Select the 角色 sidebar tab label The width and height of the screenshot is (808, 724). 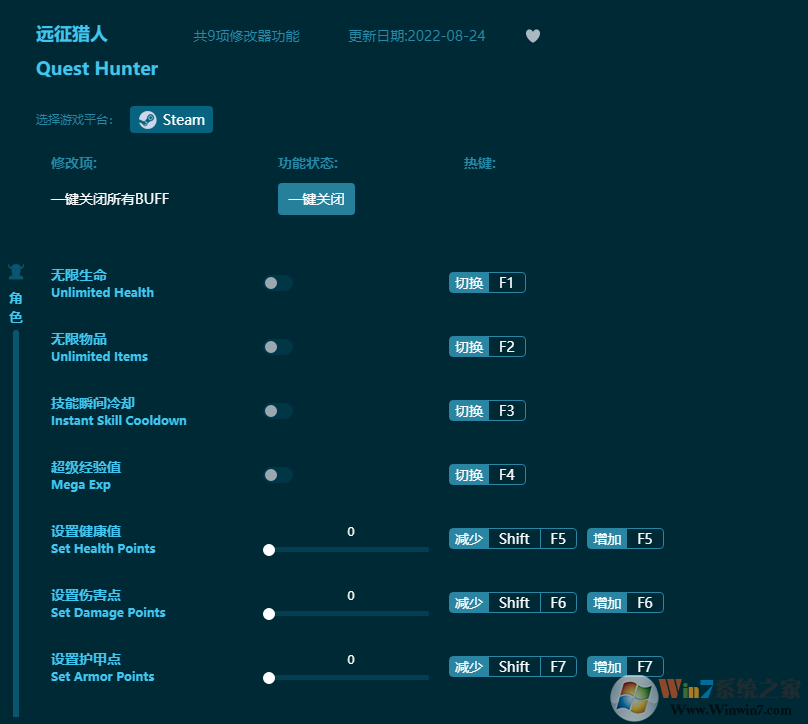click(16, 308)
